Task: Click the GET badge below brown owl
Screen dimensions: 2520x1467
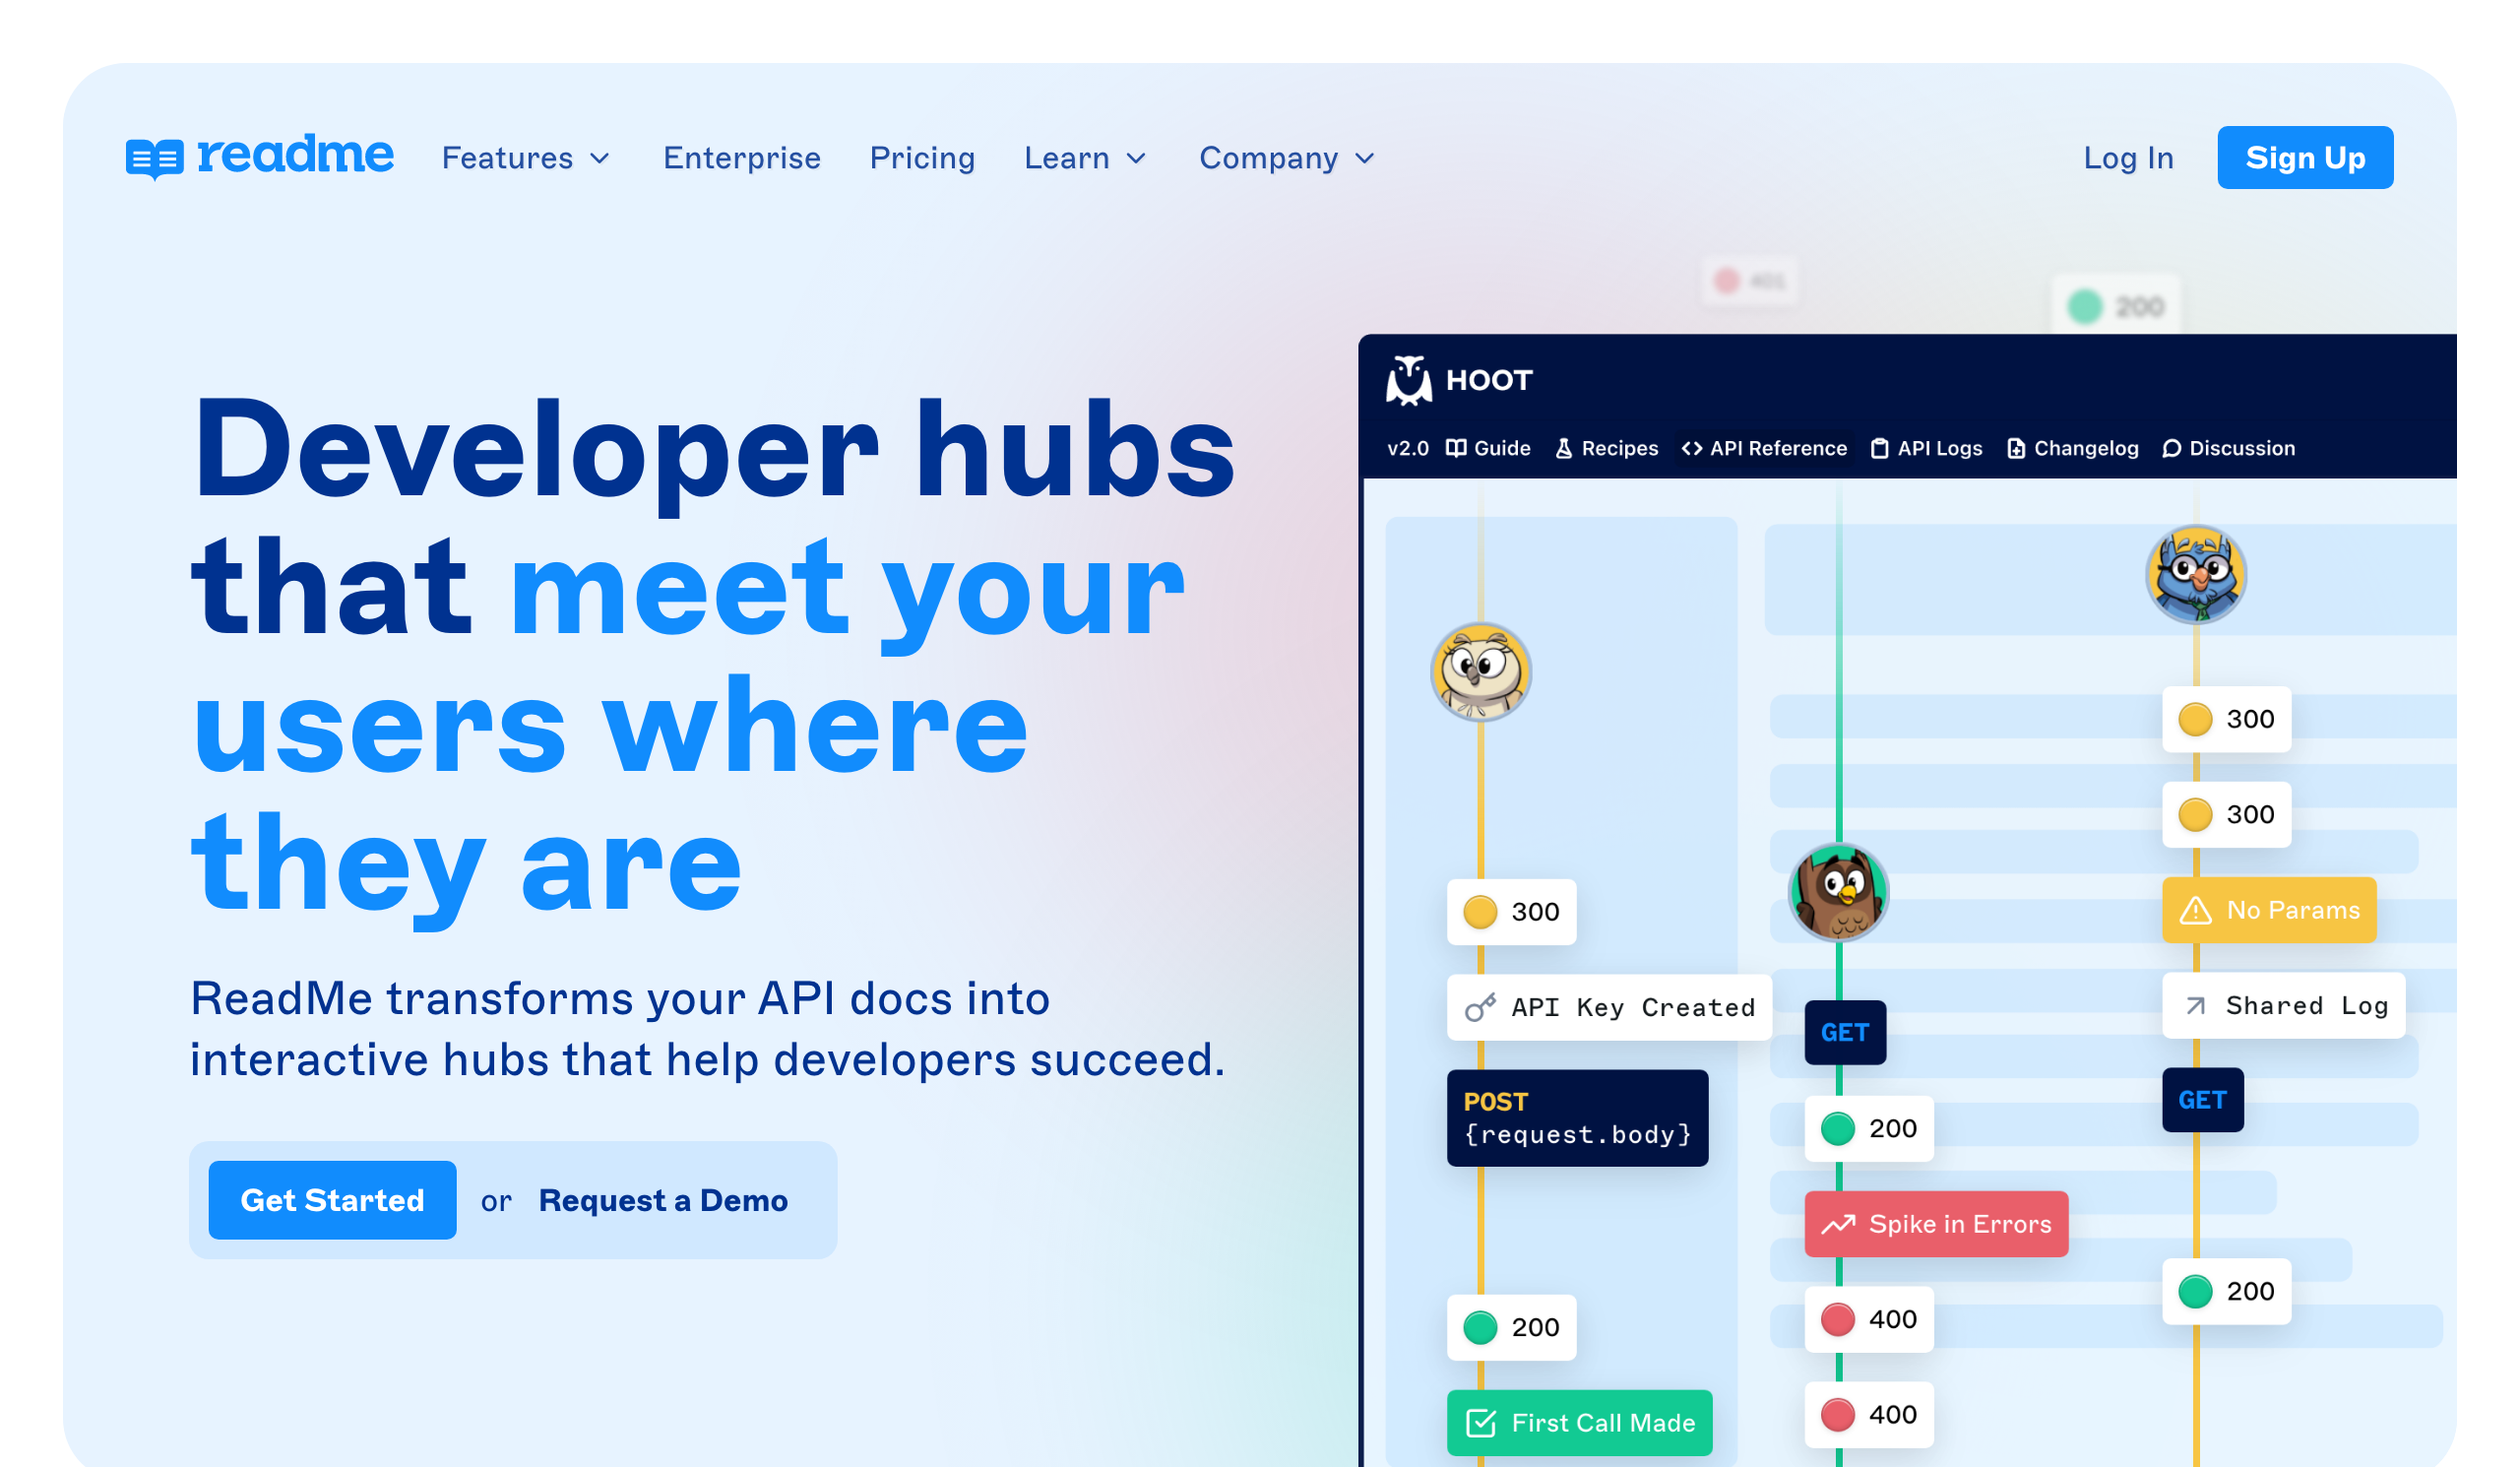Action: point(1845,1031)
